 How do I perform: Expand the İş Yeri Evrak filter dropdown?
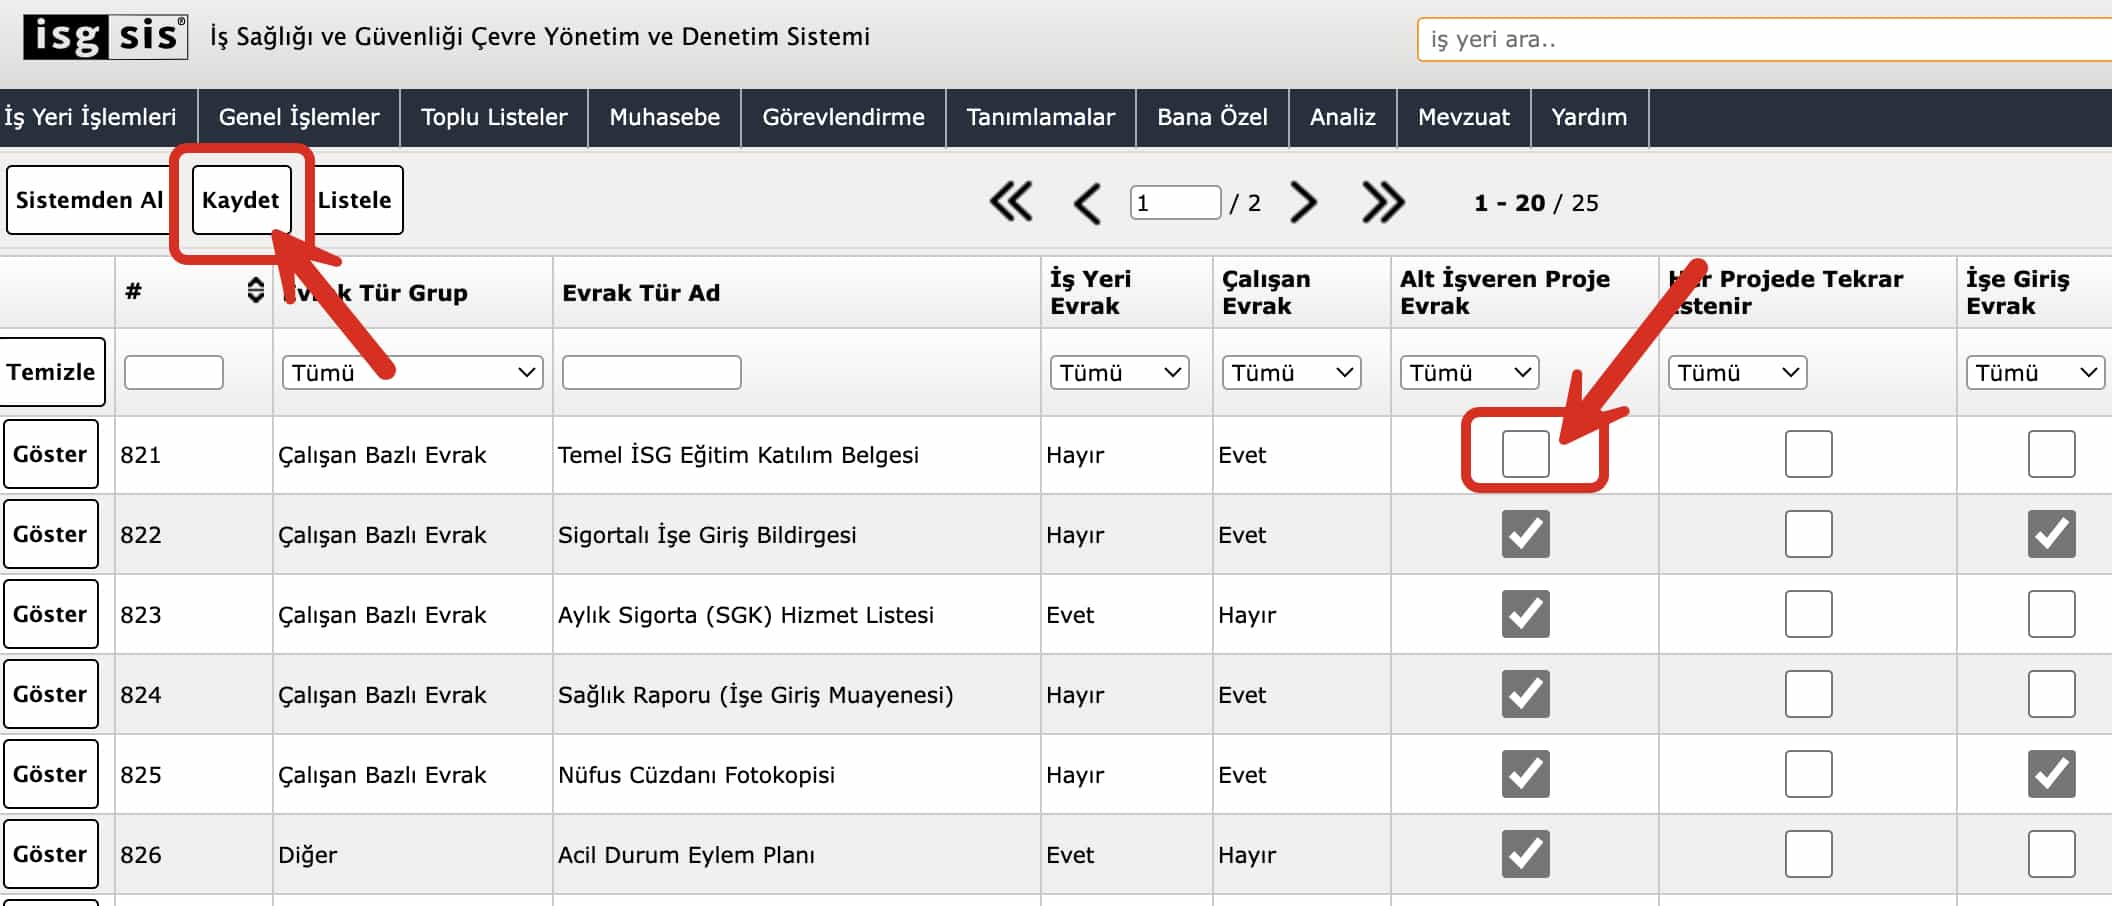pos(1119,372)
